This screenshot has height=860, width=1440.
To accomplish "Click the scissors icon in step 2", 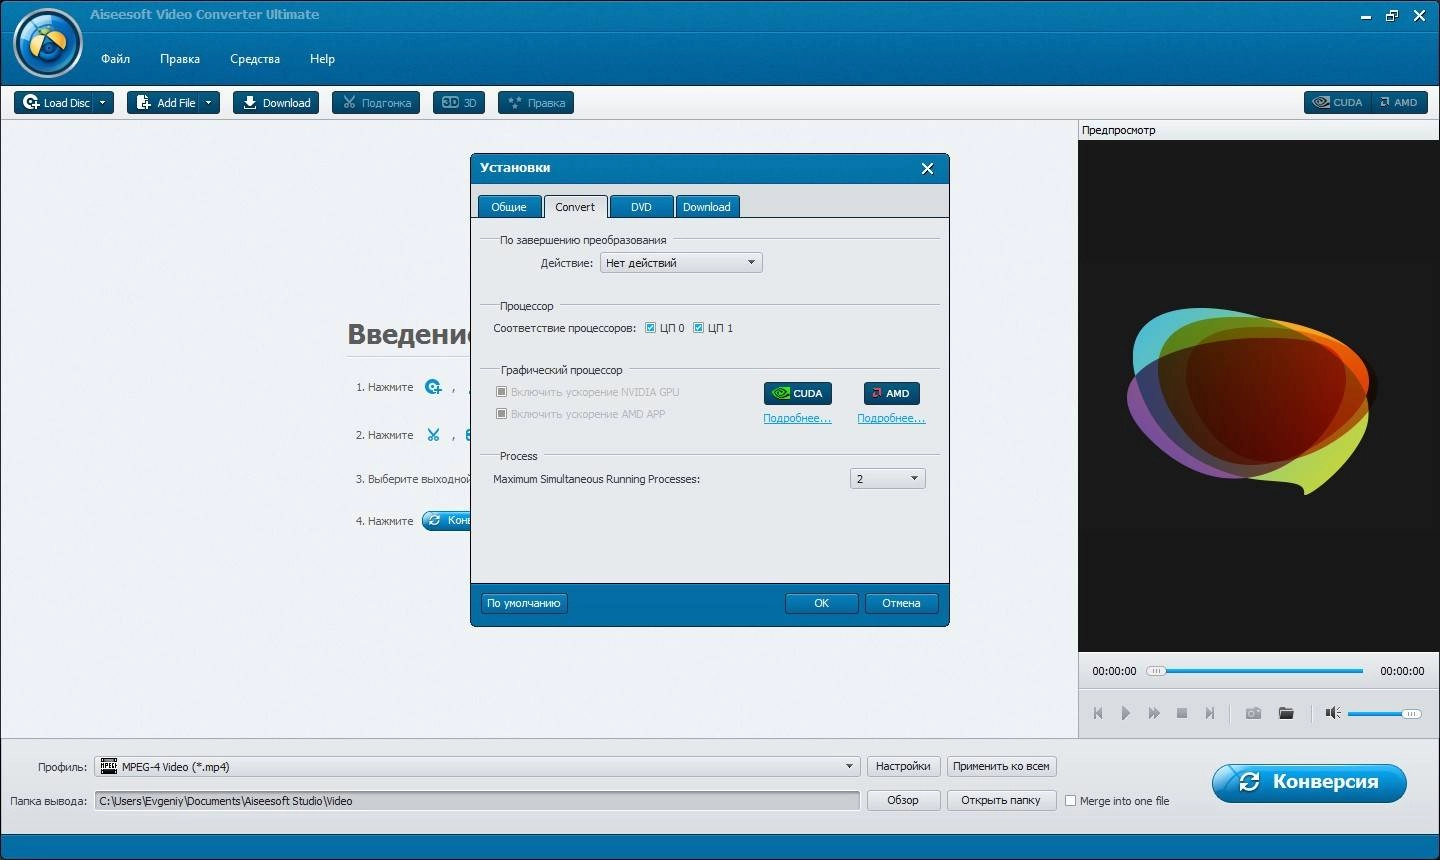I will tap(433, 435).
